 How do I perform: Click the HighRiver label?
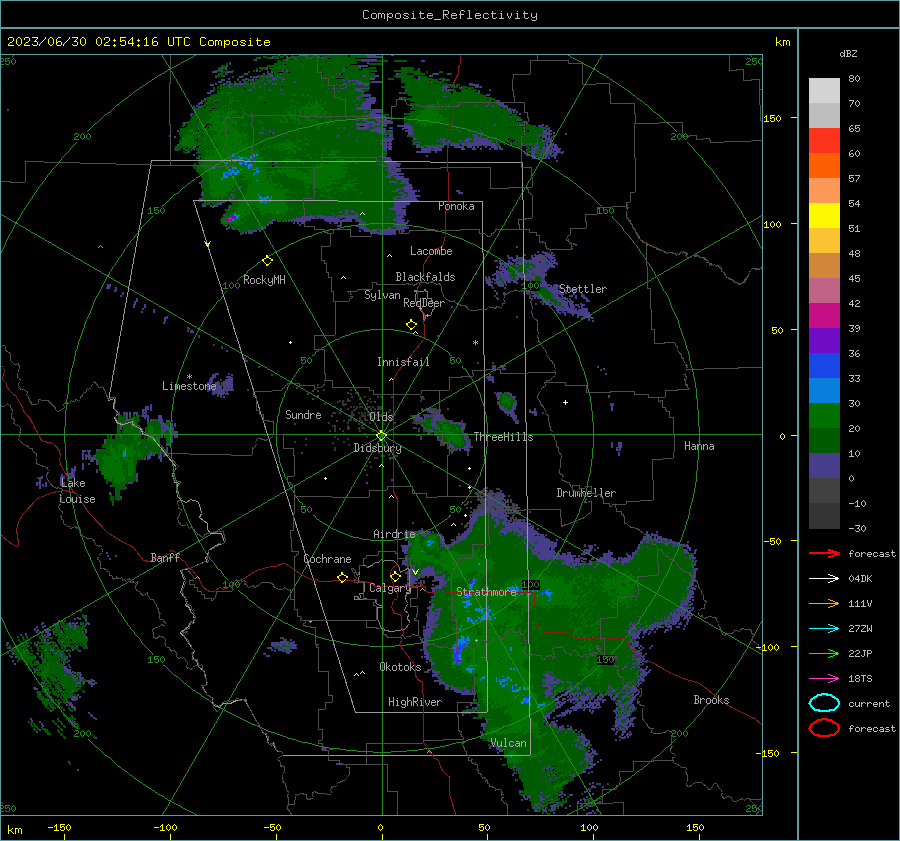[x=415, y=702]
